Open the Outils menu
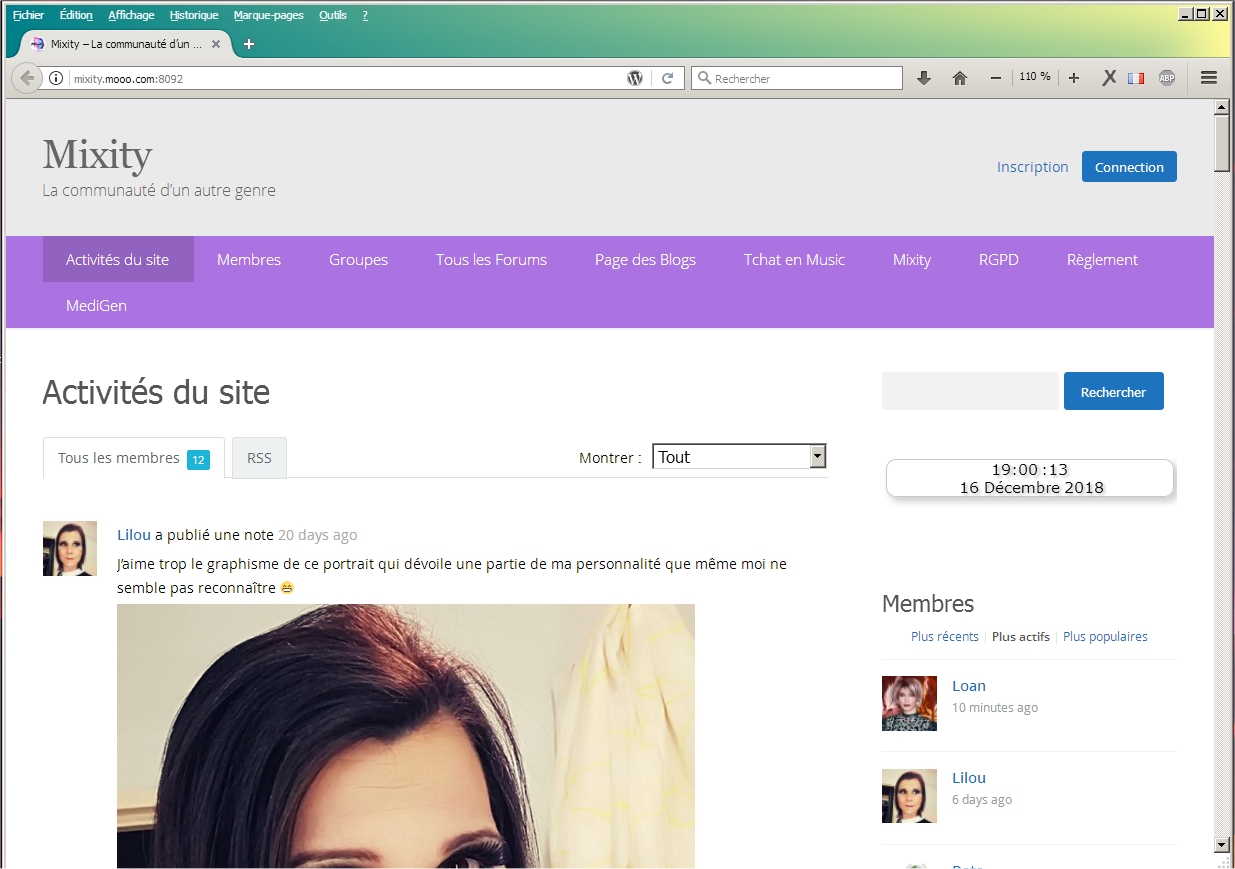The image size is (1235, 869). coord(333,15)
